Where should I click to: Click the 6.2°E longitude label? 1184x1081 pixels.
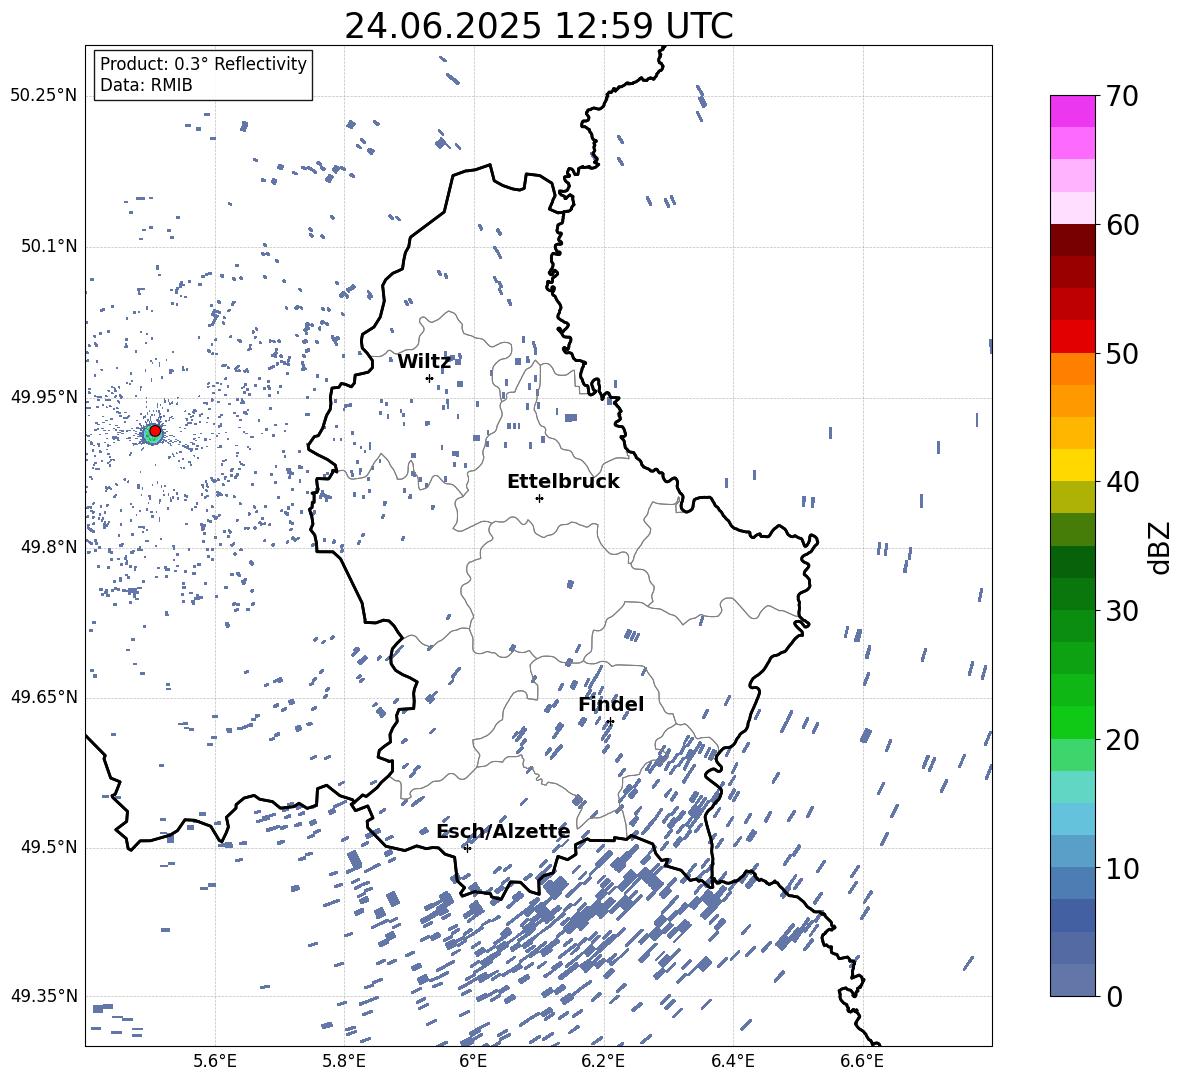[x=603, y=1061]
